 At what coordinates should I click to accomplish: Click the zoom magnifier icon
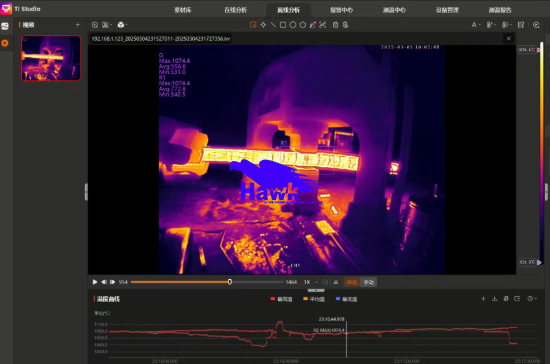[95, 25]
